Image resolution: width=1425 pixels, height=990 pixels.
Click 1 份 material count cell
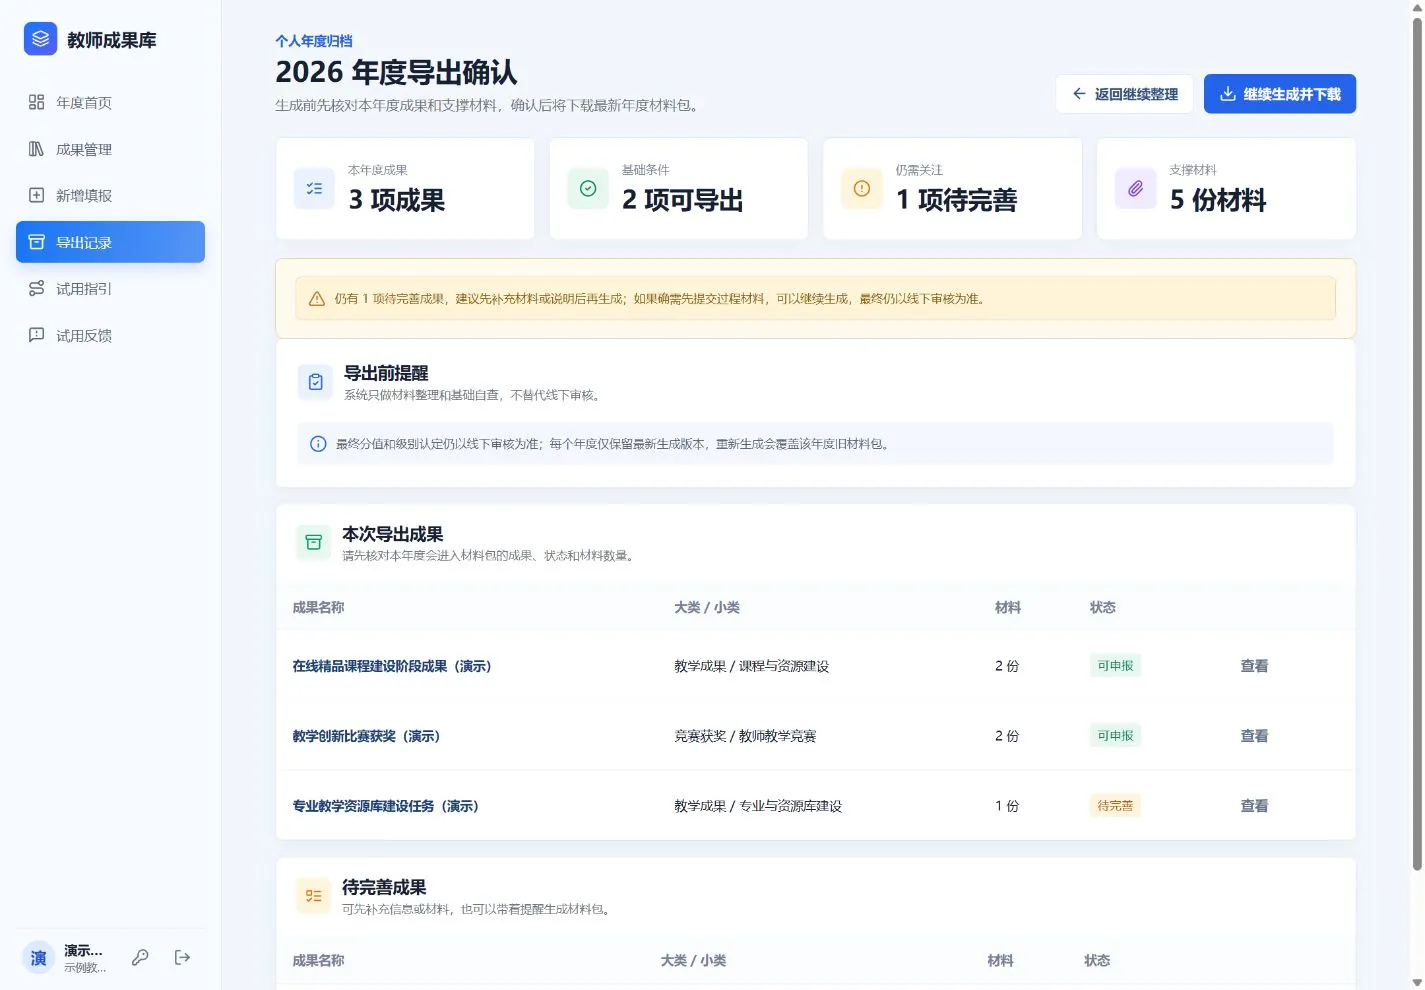[1007, 806]
